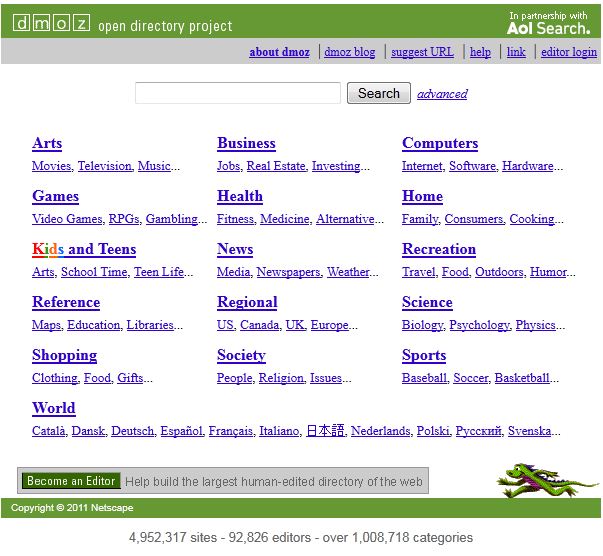Open the about dmoz menu link
603x556 pixels.
pos(279,52)
